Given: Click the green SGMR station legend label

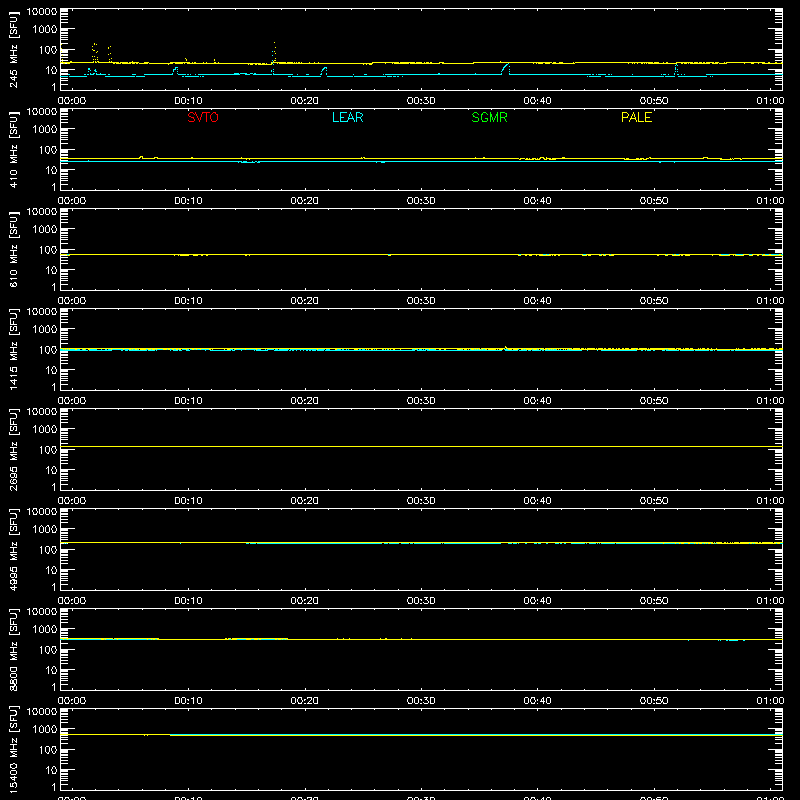Looking at the screenshot, I should point(489,117).
